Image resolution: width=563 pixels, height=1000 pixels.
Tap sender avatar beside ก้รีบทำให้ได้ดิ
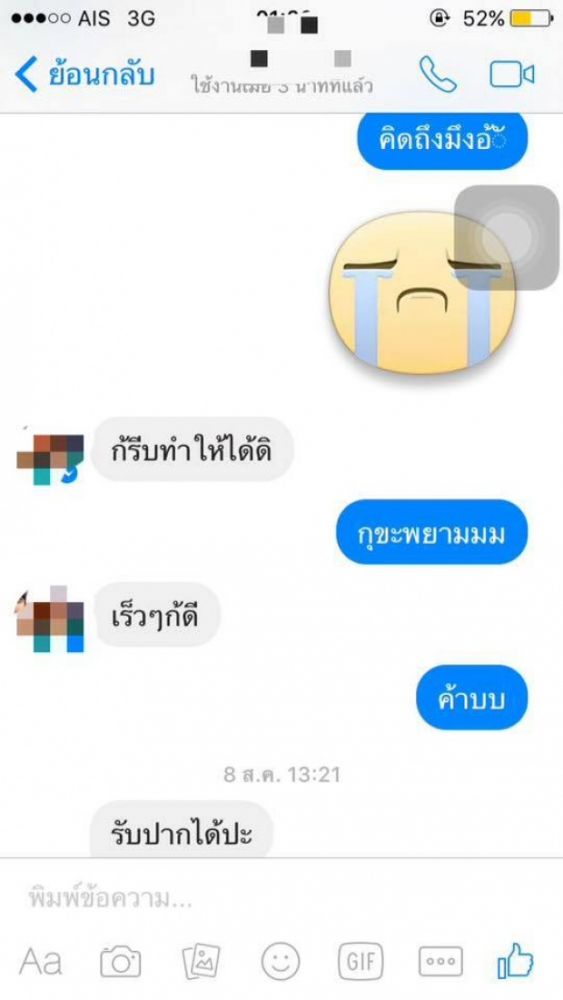50,456
